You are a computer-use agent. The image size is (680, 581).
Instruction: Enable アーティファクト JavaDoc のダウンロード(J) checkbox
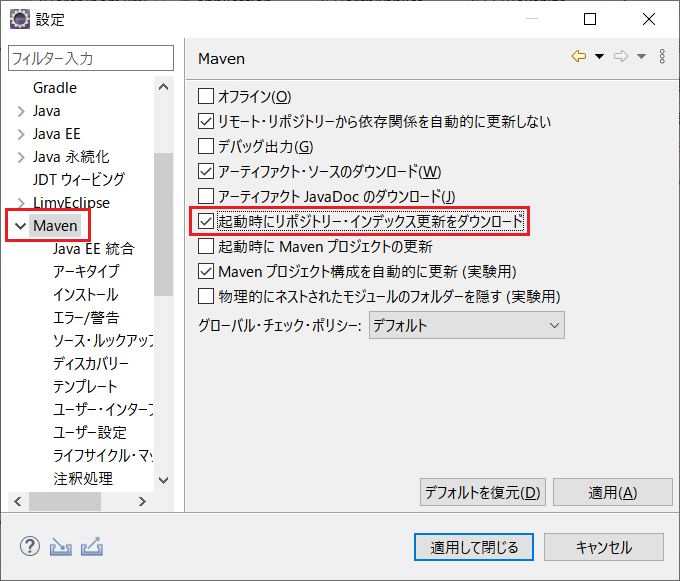206,196
